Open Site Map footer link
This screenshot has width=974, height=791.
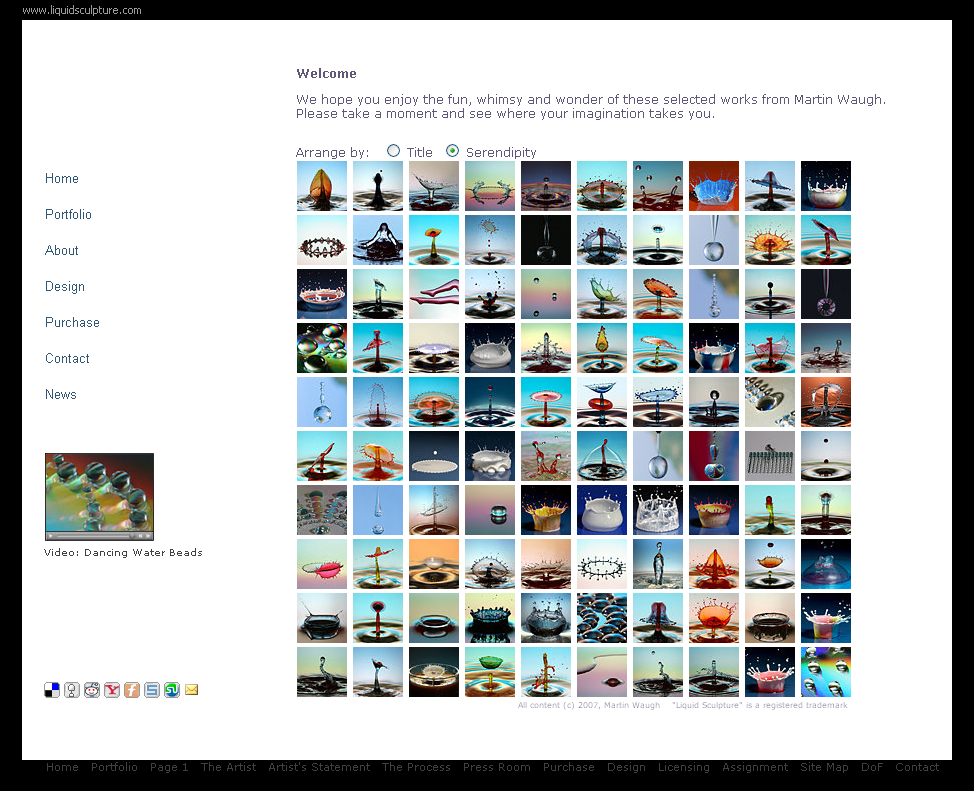(x=824, y=767)
